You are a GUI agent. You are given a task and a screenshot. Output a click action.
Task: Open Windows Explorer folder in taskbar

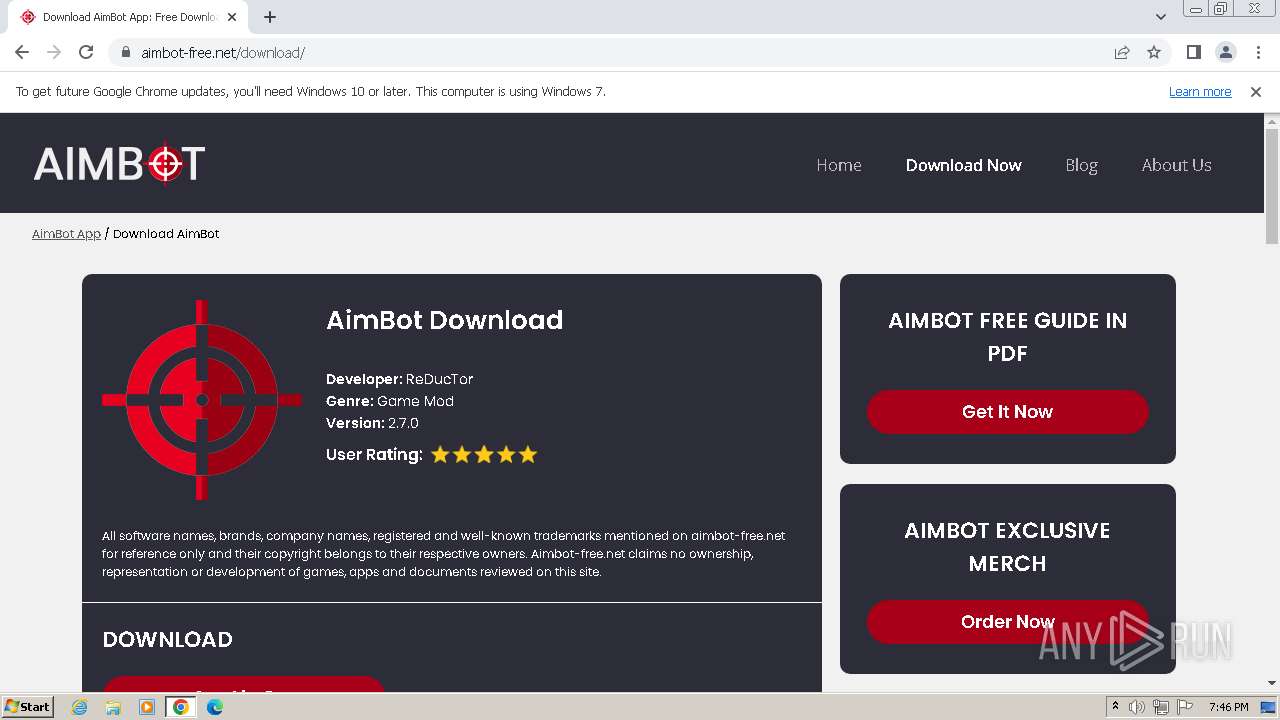[x=113, y=707]
